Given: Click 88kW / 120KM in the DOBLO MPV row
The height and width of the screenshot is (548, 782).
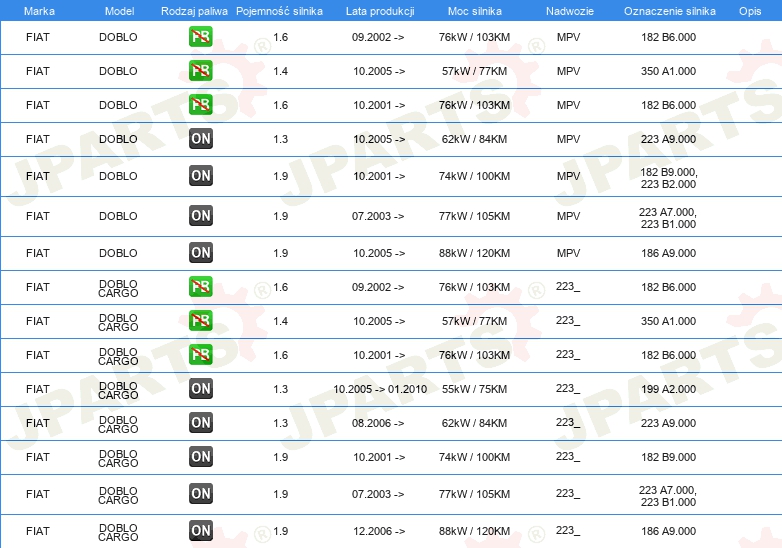Looking at the screenshot, I should tap(474, 253).
